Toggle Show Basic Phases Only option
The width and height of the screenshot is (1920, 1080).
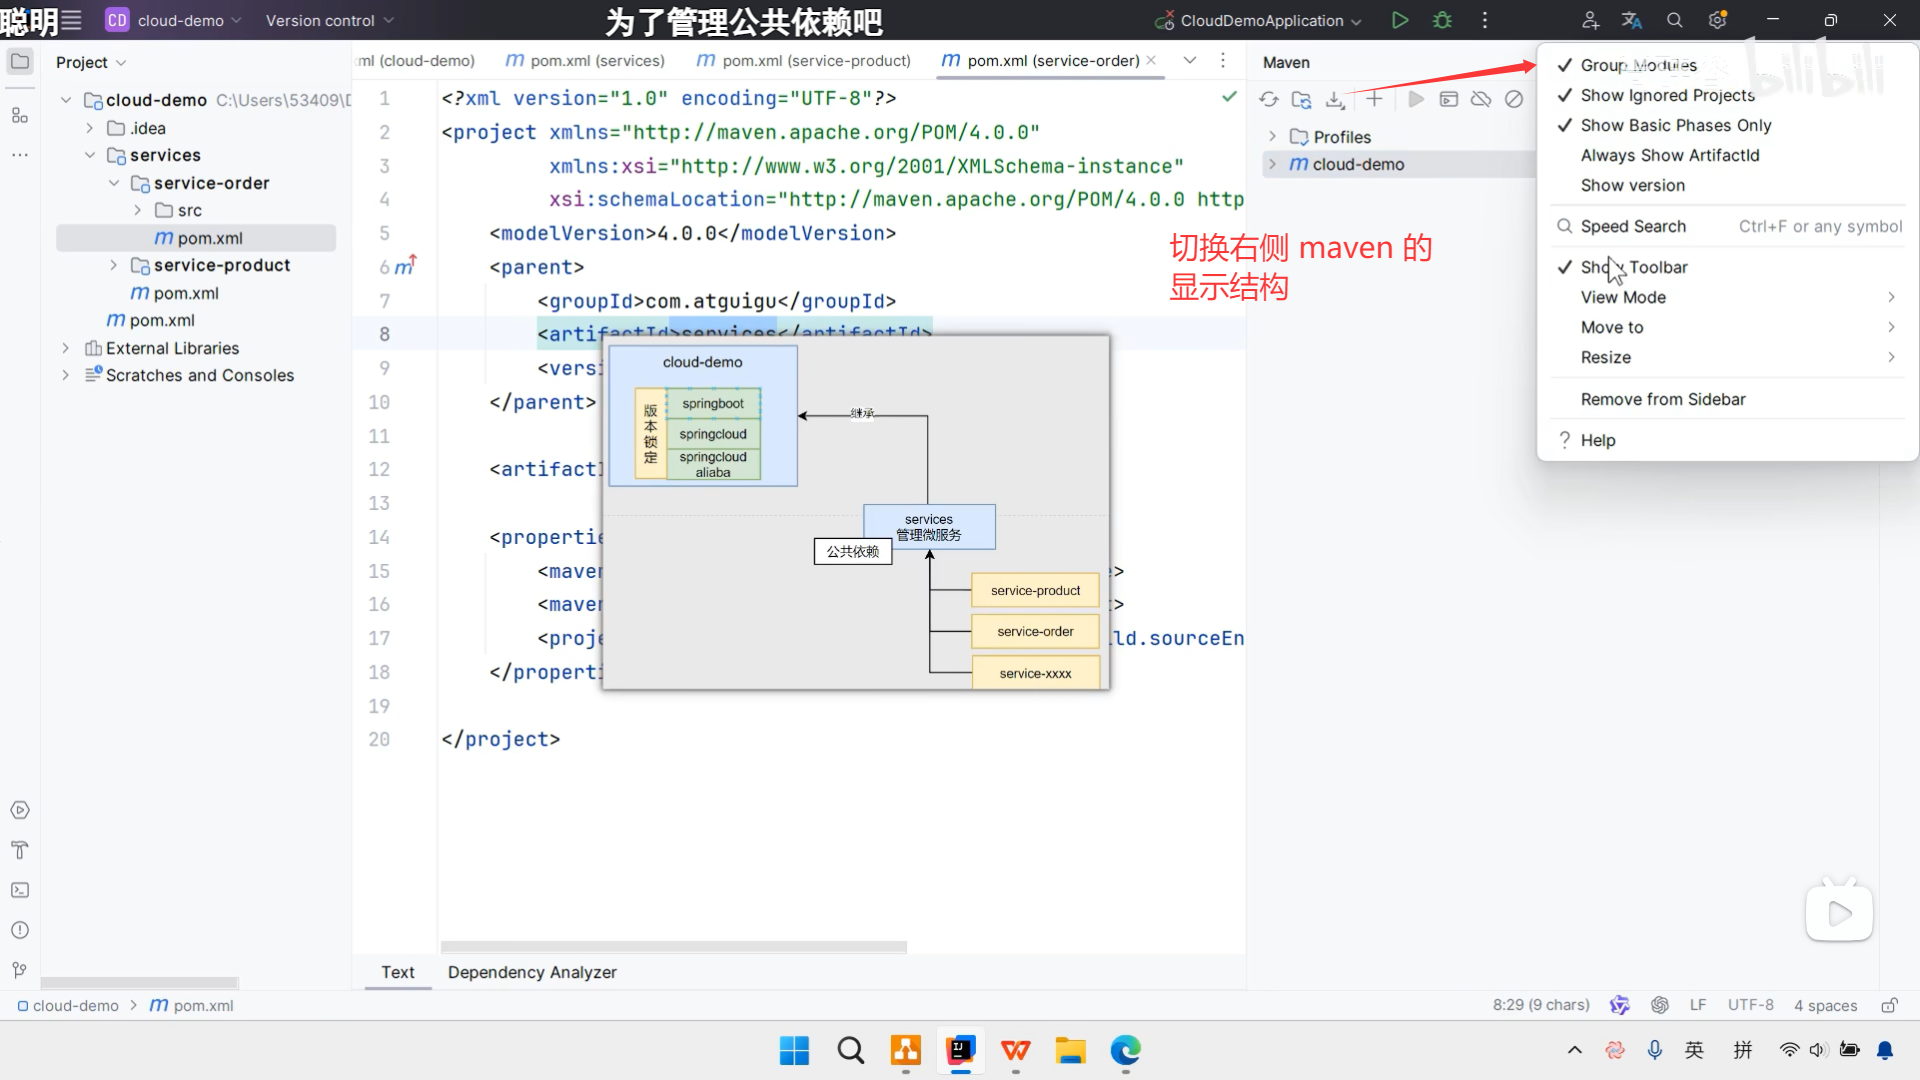click(1675, 125)
